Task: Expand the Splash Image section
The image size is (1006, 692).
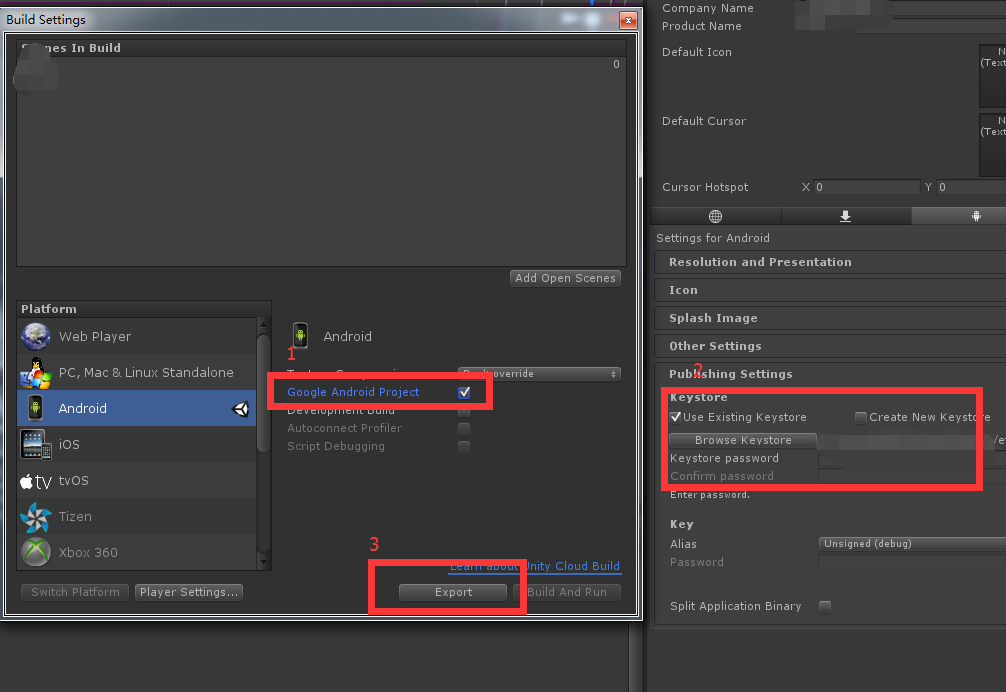Action: point(830,318)
